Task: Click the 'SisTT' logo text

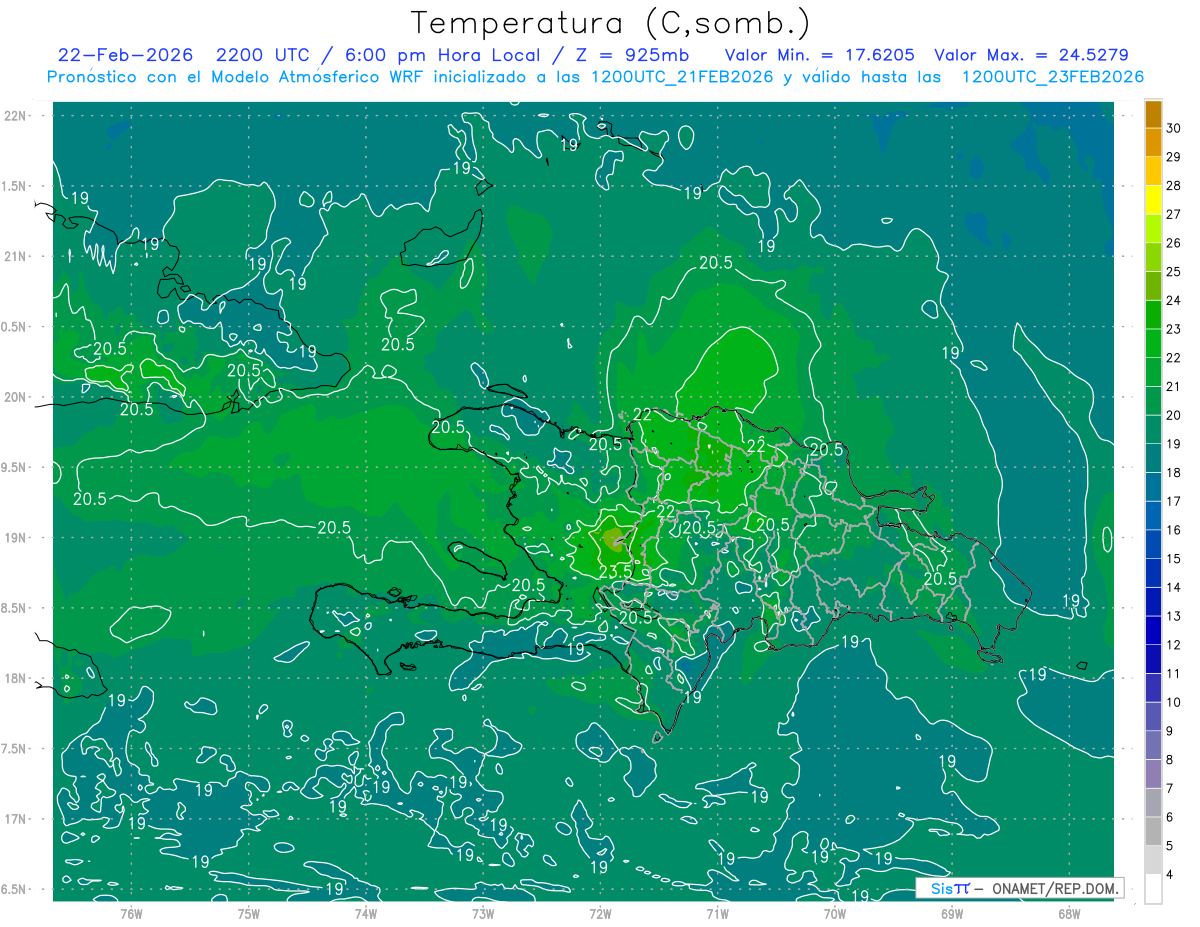Action: pyautogui.click(x=950, y=888)
